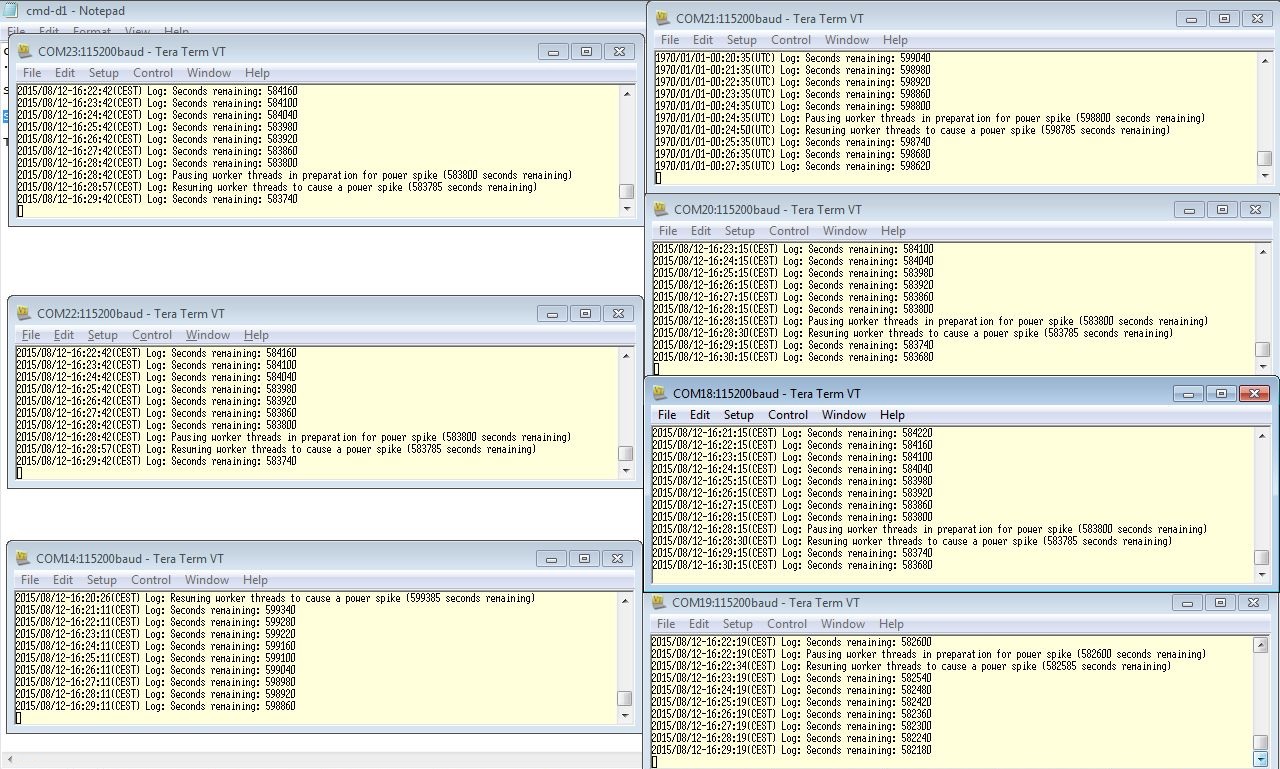The height and width of the screenshot is (769, 1280).
Task: Click the Tera Term icon in COM21 title bar
Action: tap(662, 18)
